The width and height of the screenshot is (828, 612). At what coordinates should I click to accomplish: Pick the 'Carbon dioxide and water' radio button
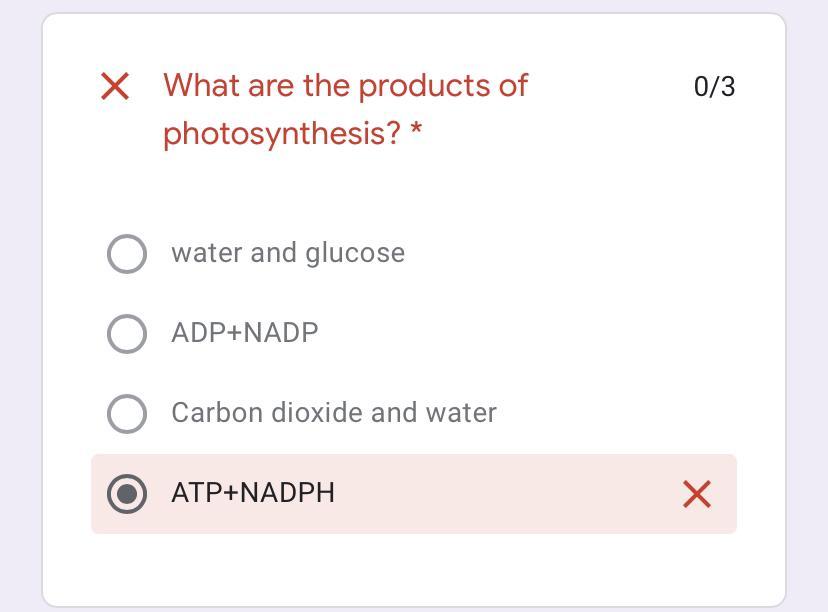(127, 413)
